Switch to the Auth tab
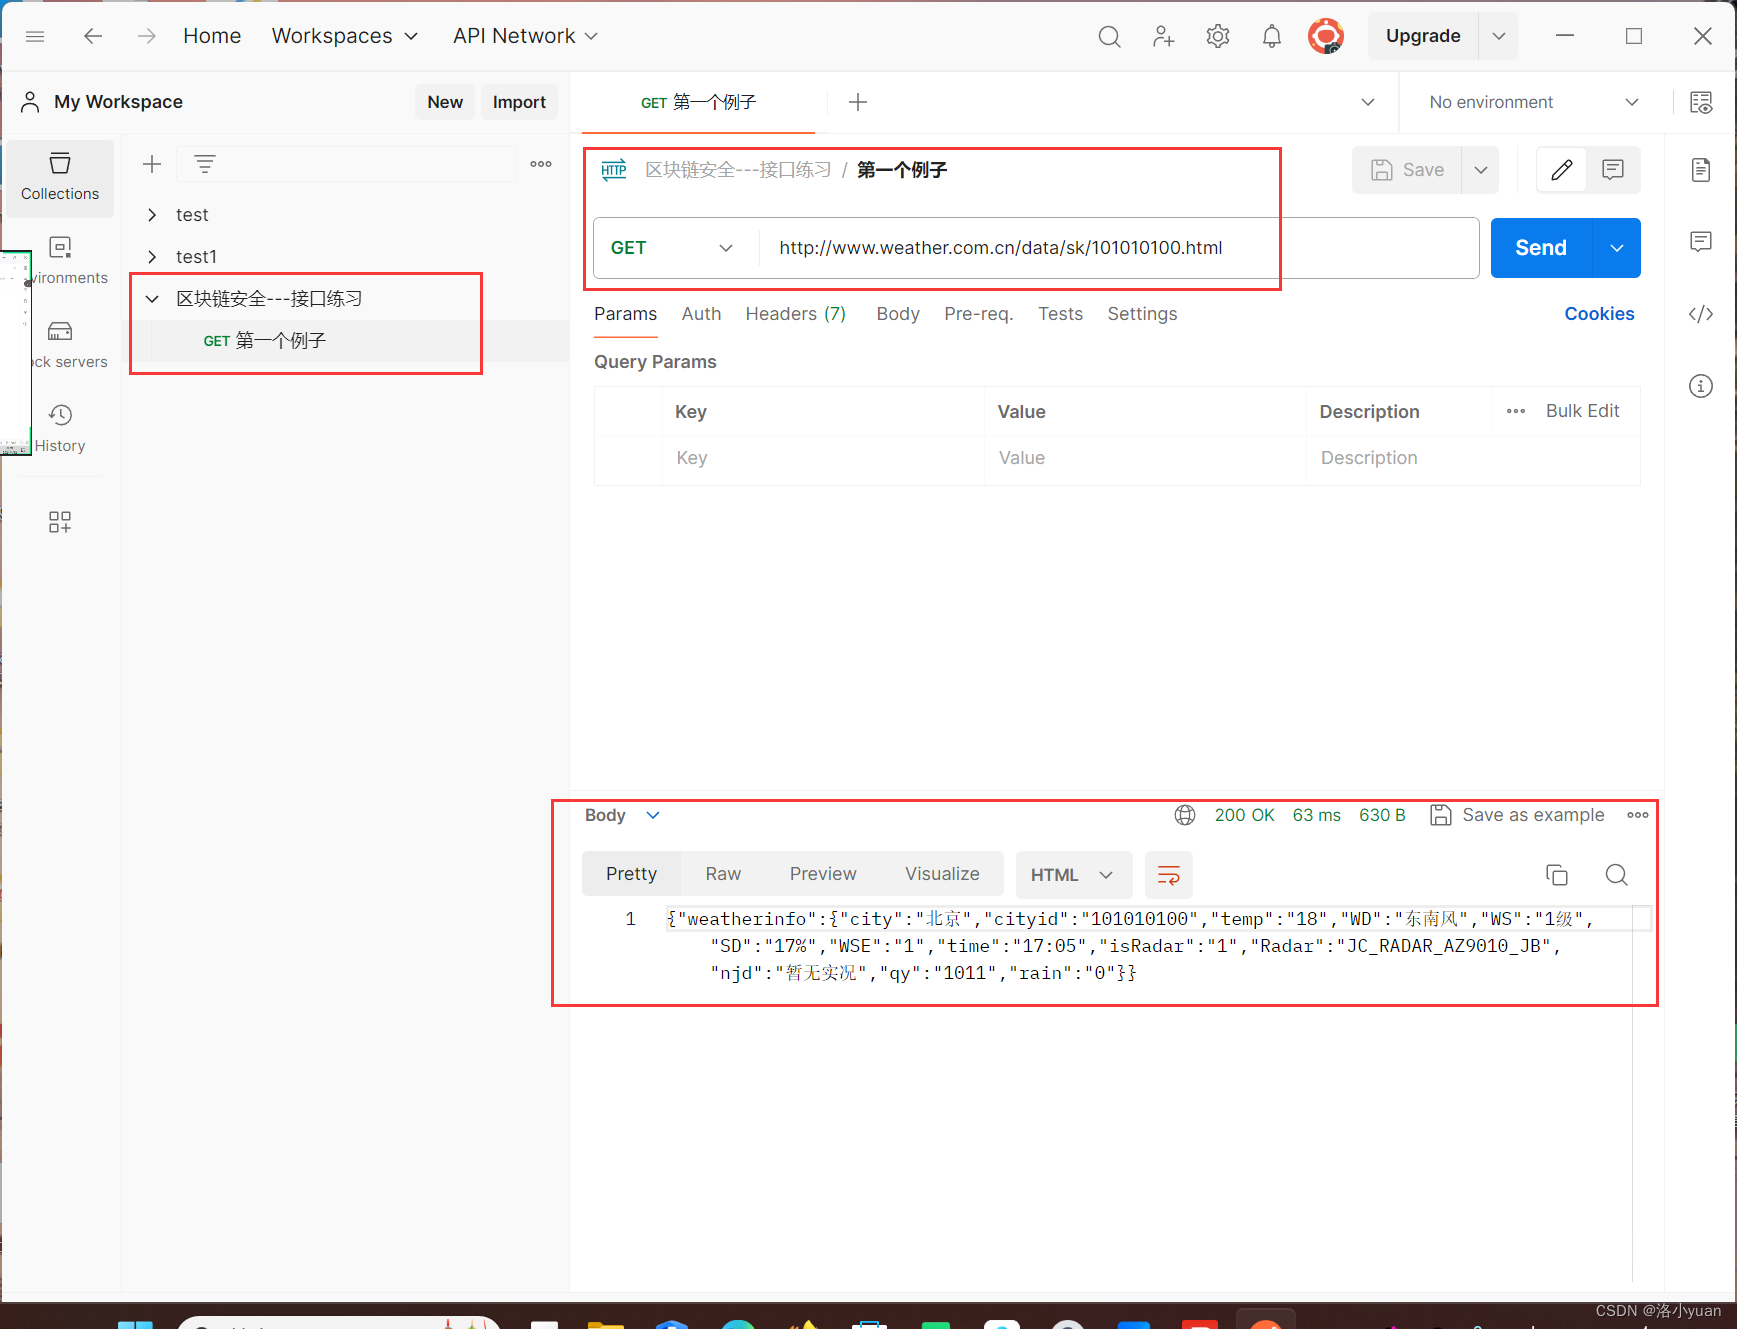The image size is (1737, 1329). click(701, 314)
